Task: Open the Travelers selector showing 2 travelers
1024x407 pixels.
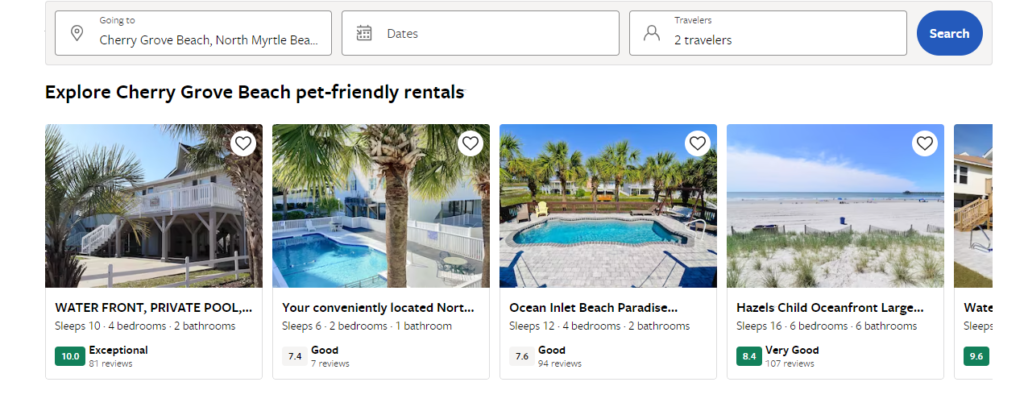Action: [767, 33]
